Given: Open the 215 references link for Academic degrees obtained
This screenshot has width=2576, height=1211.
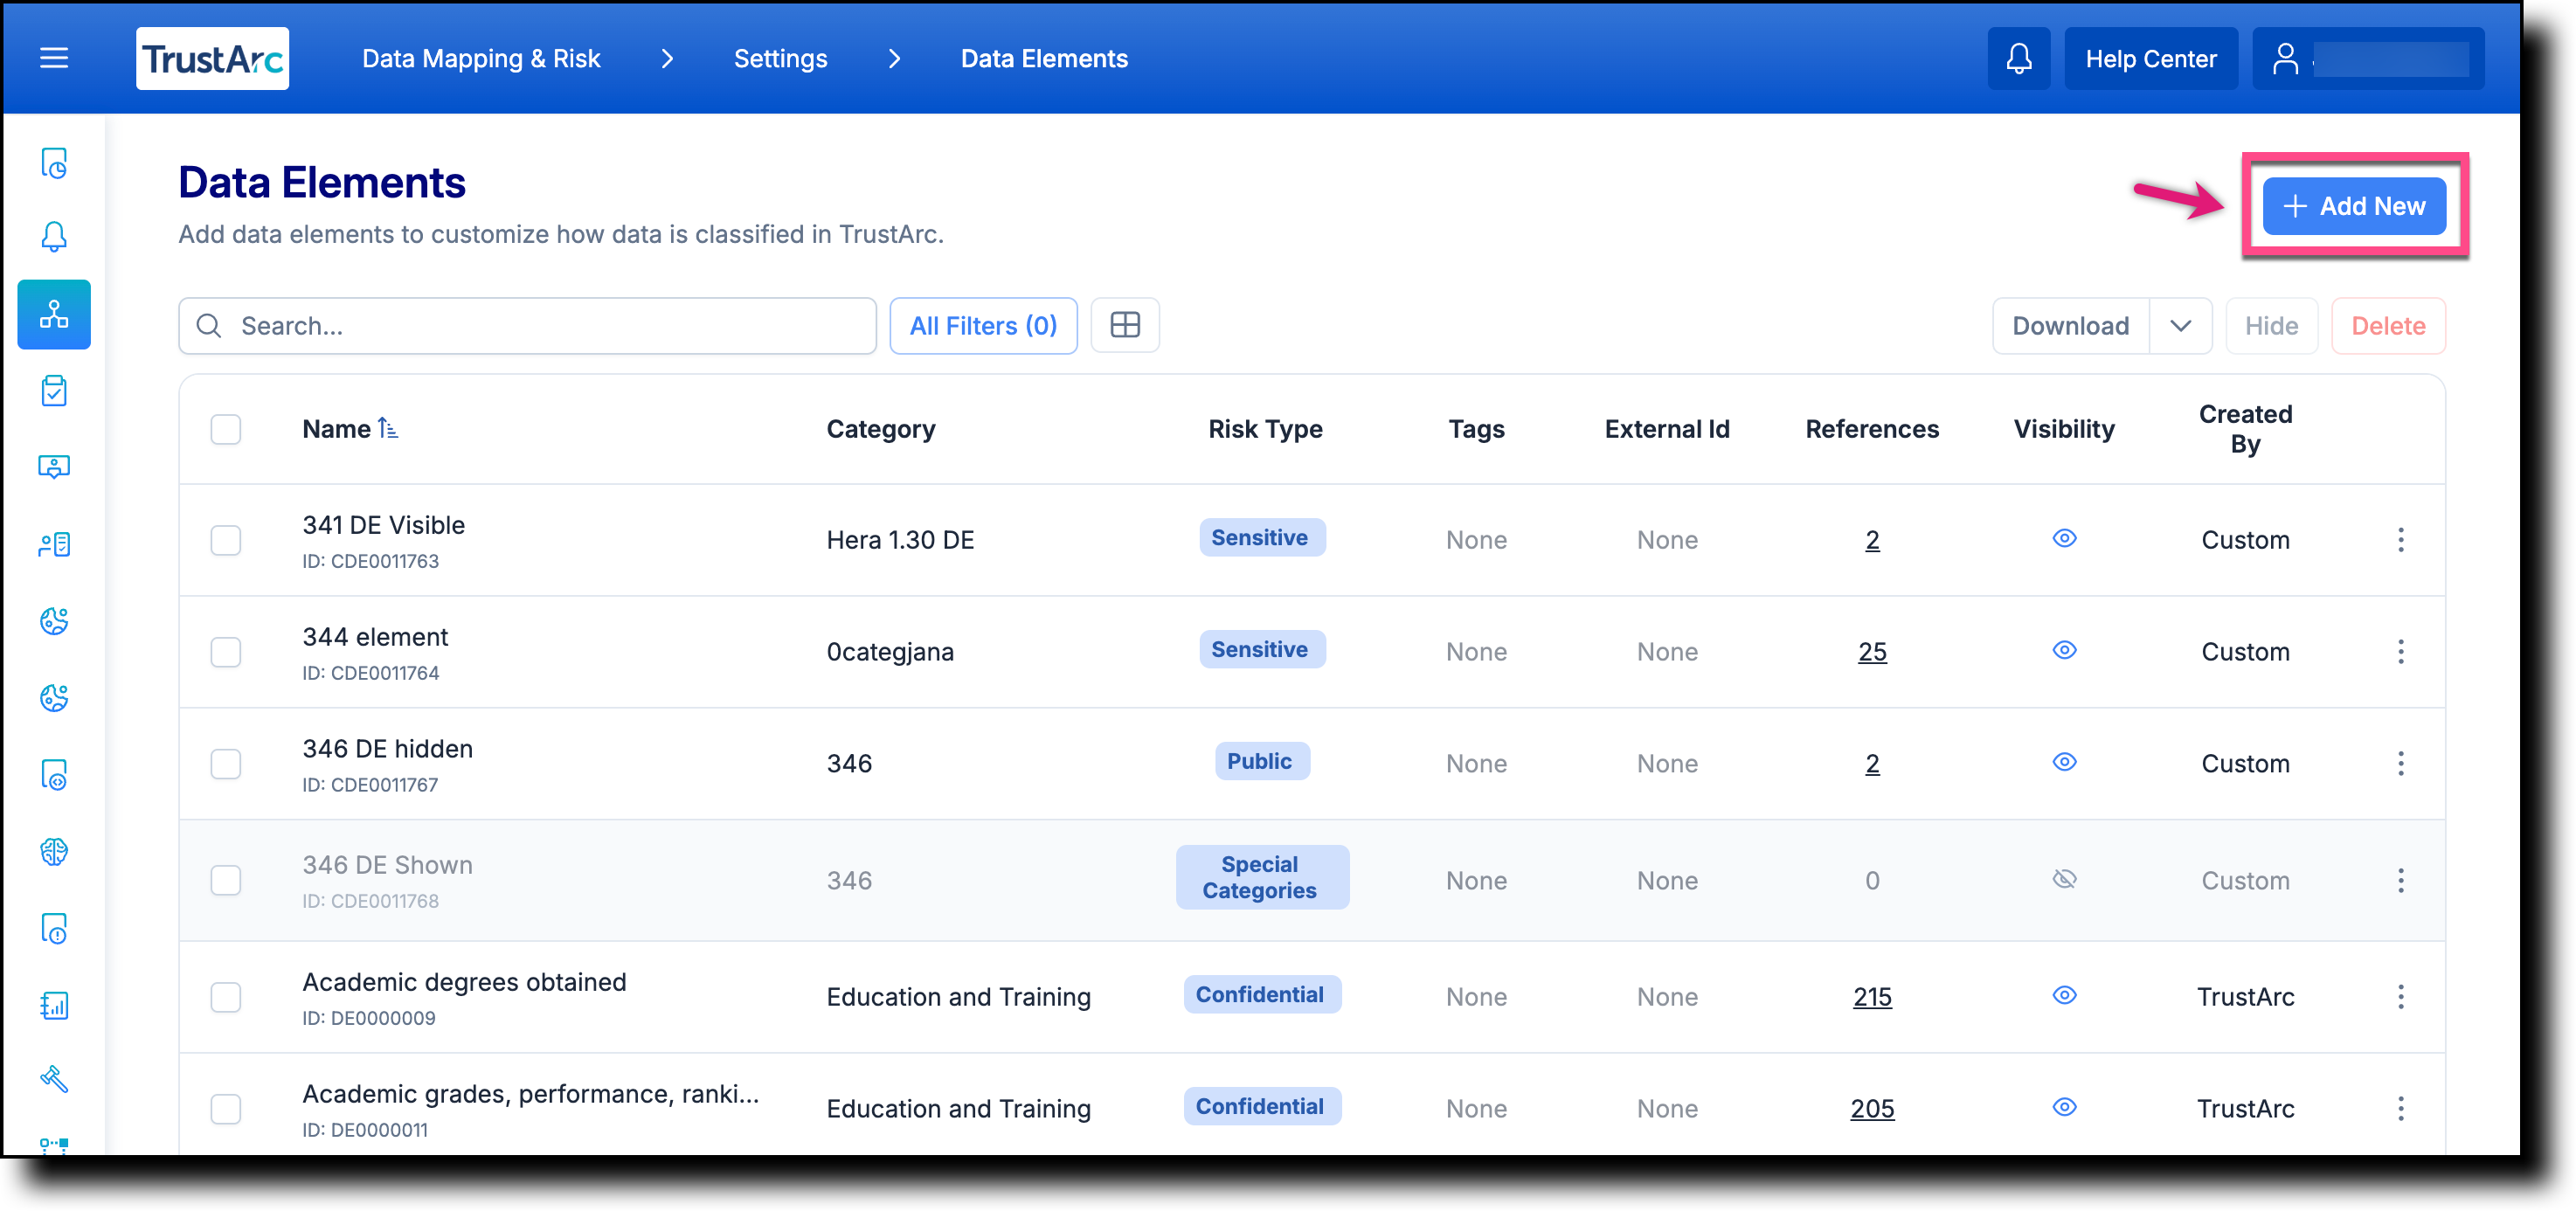Looking at the screenshot, I should coord(1871,996).
